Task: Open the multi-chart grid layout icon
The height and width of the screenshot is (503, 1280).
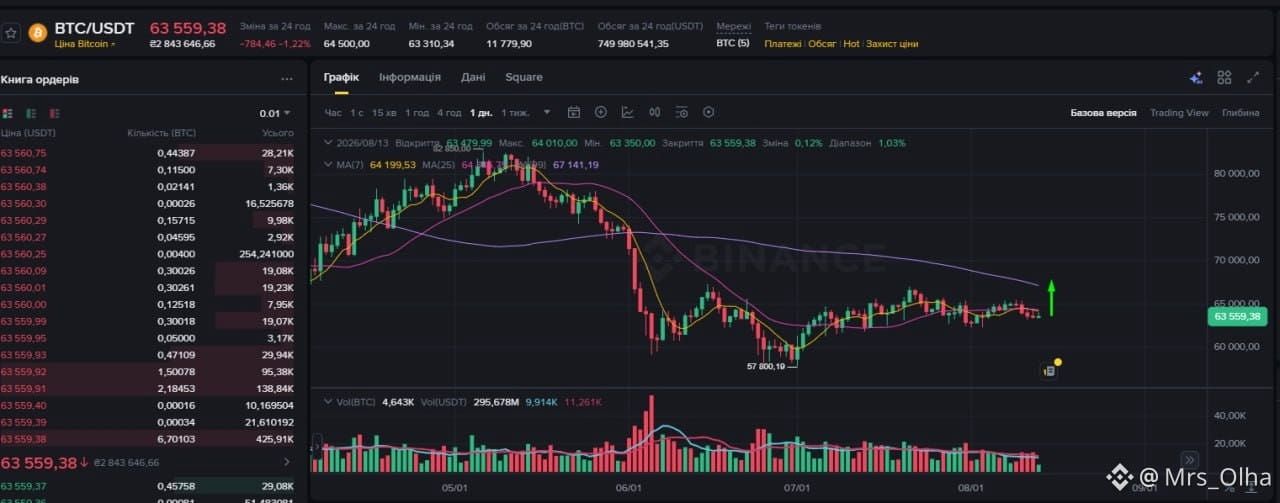Action: point(1224,78)
